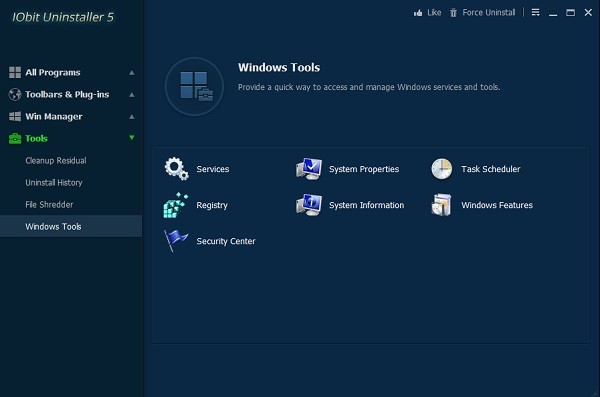Click the Force Uninstall text
This screenshot has width=600, height=397.
489,13
